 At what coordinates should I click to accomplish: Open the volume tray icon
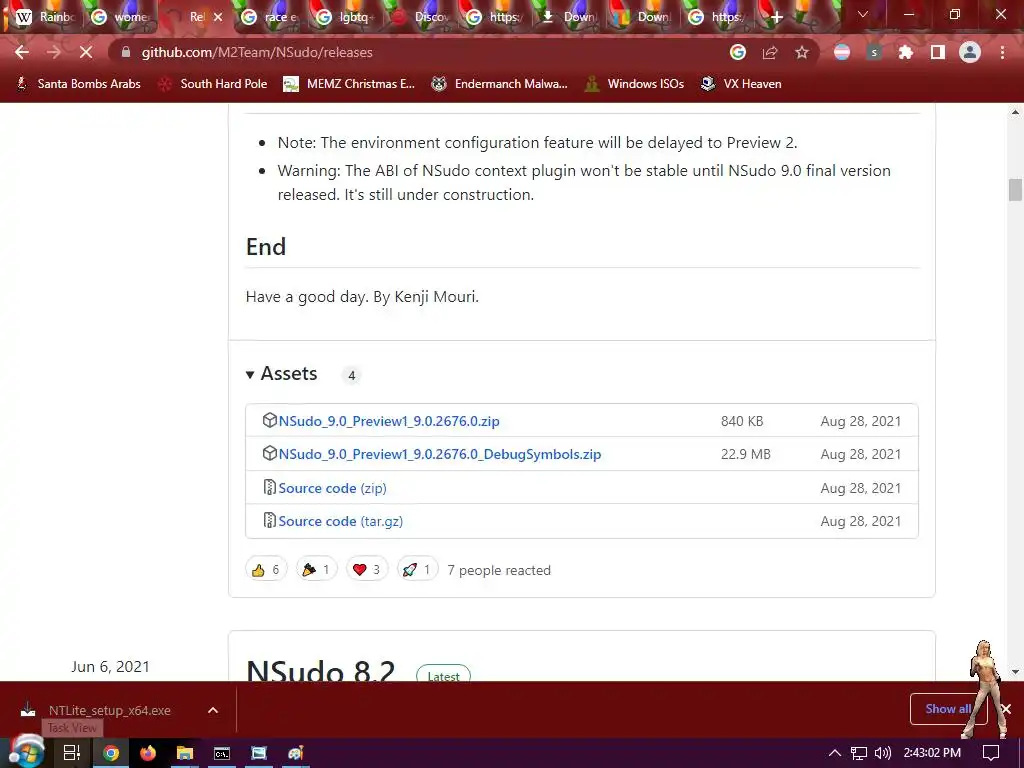(x=882, y=753)
